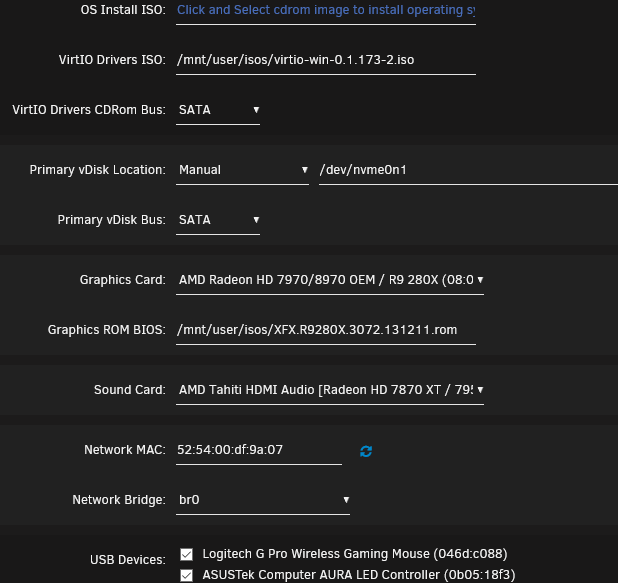
Task: Click the 'Graphics Card:' label
Action: click(x=123, y=280)
